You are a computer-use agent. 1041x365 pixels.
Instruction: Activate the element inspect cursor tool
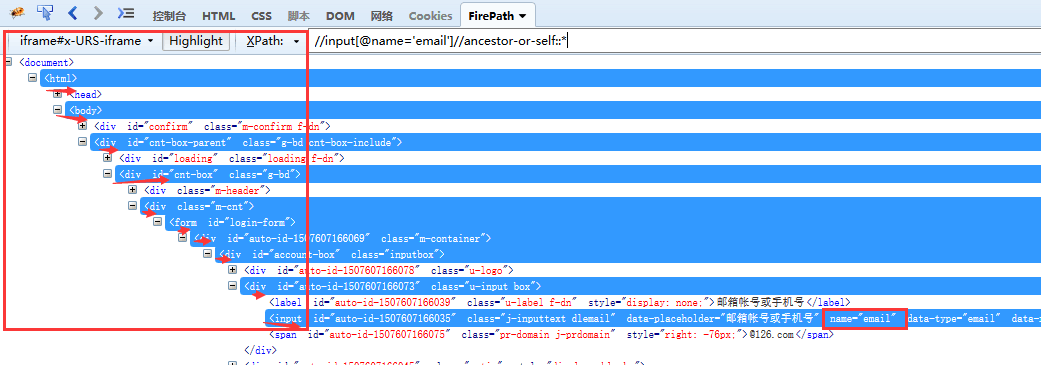(x=45, y=12)
